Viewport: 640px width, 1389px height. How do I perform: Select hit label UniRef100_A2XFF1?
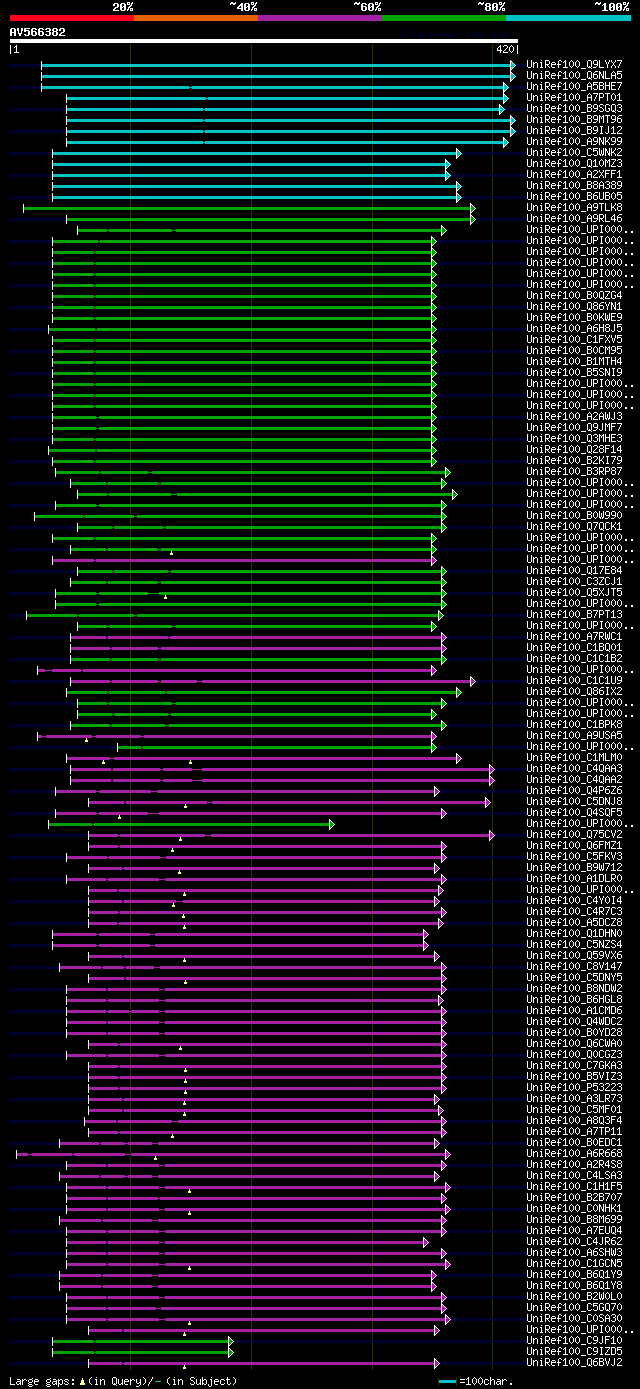tap(574, 174)
